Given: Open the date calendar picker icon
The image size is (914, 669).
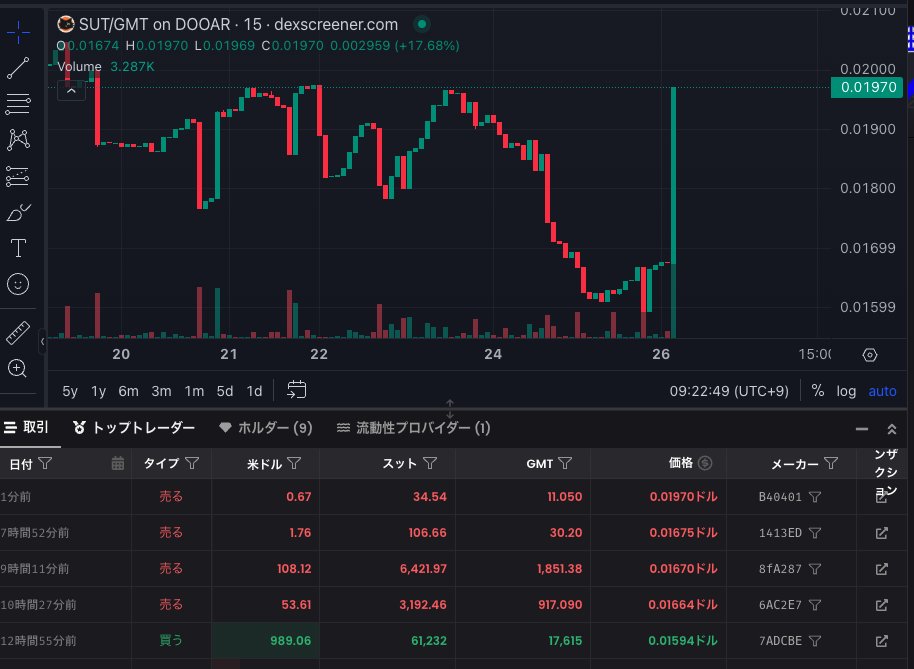Looking at the screenshot, I should tap(118, 463).
